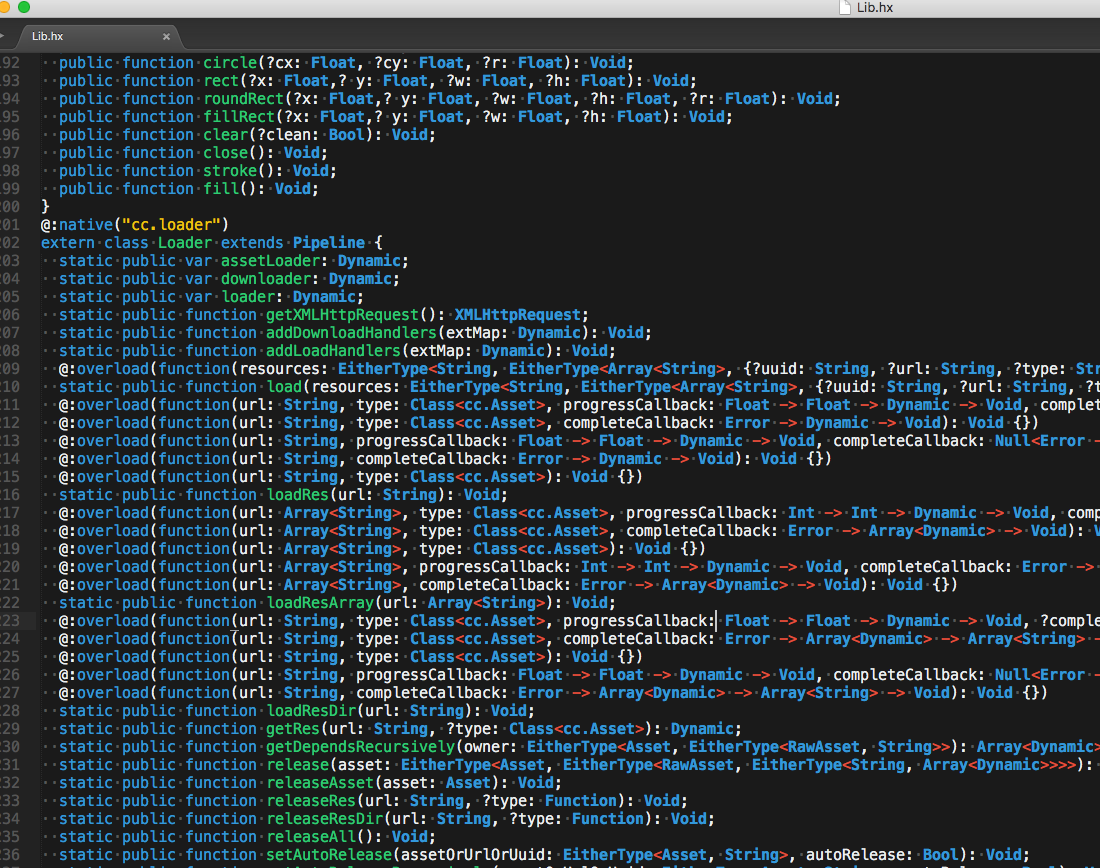Viewport: 1100px width, 868px height.
Task: Click the 'autoRelease' parameter name
Action: [855, 855]
